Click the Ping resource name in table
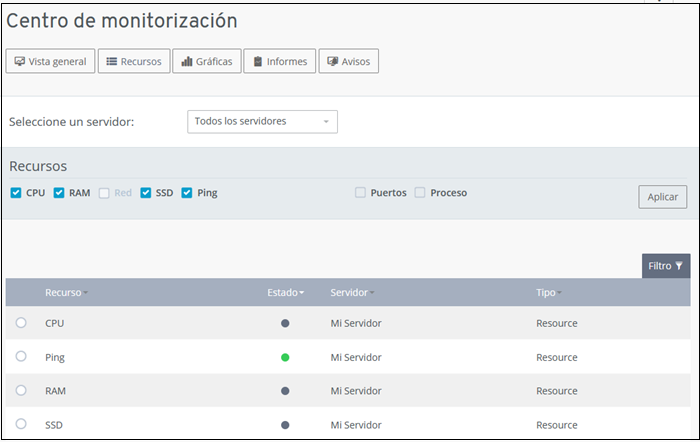This screenshot has width=700, height=442. 55,358
